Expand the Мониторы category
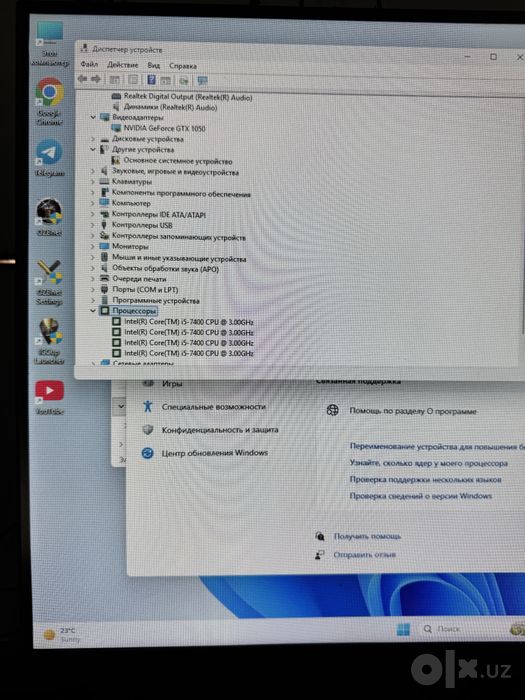Image resolution: width=525 pixels, height=700 pixels. (93, 246)
